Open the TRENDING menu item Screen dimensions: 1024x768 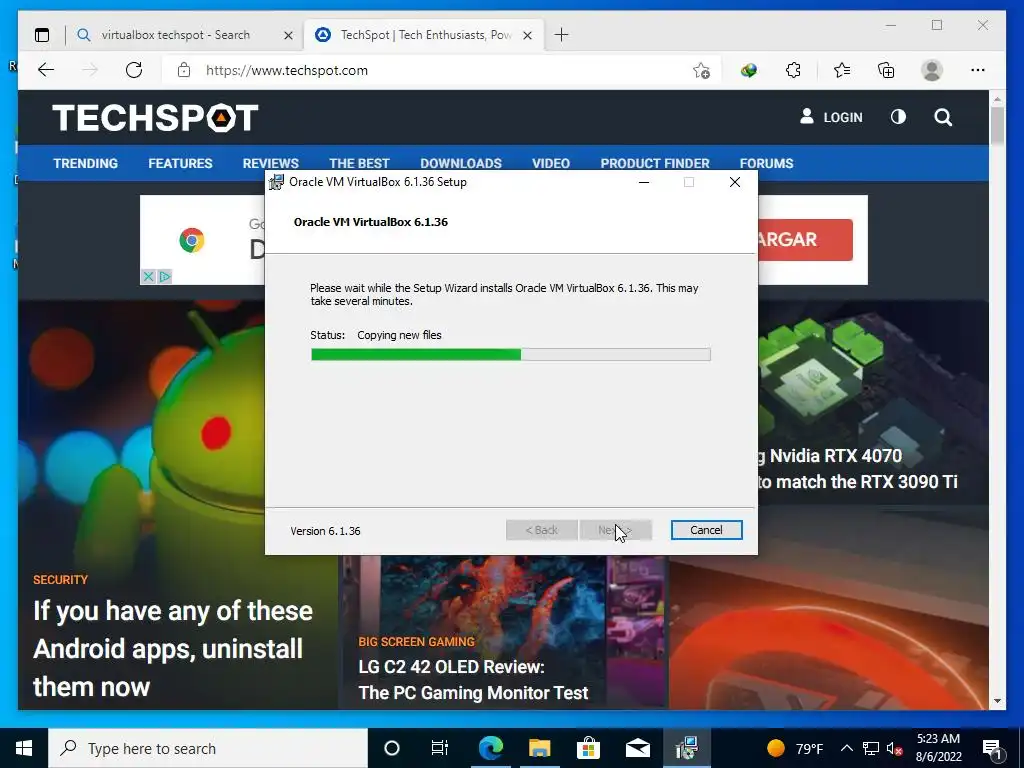(86, 163)
